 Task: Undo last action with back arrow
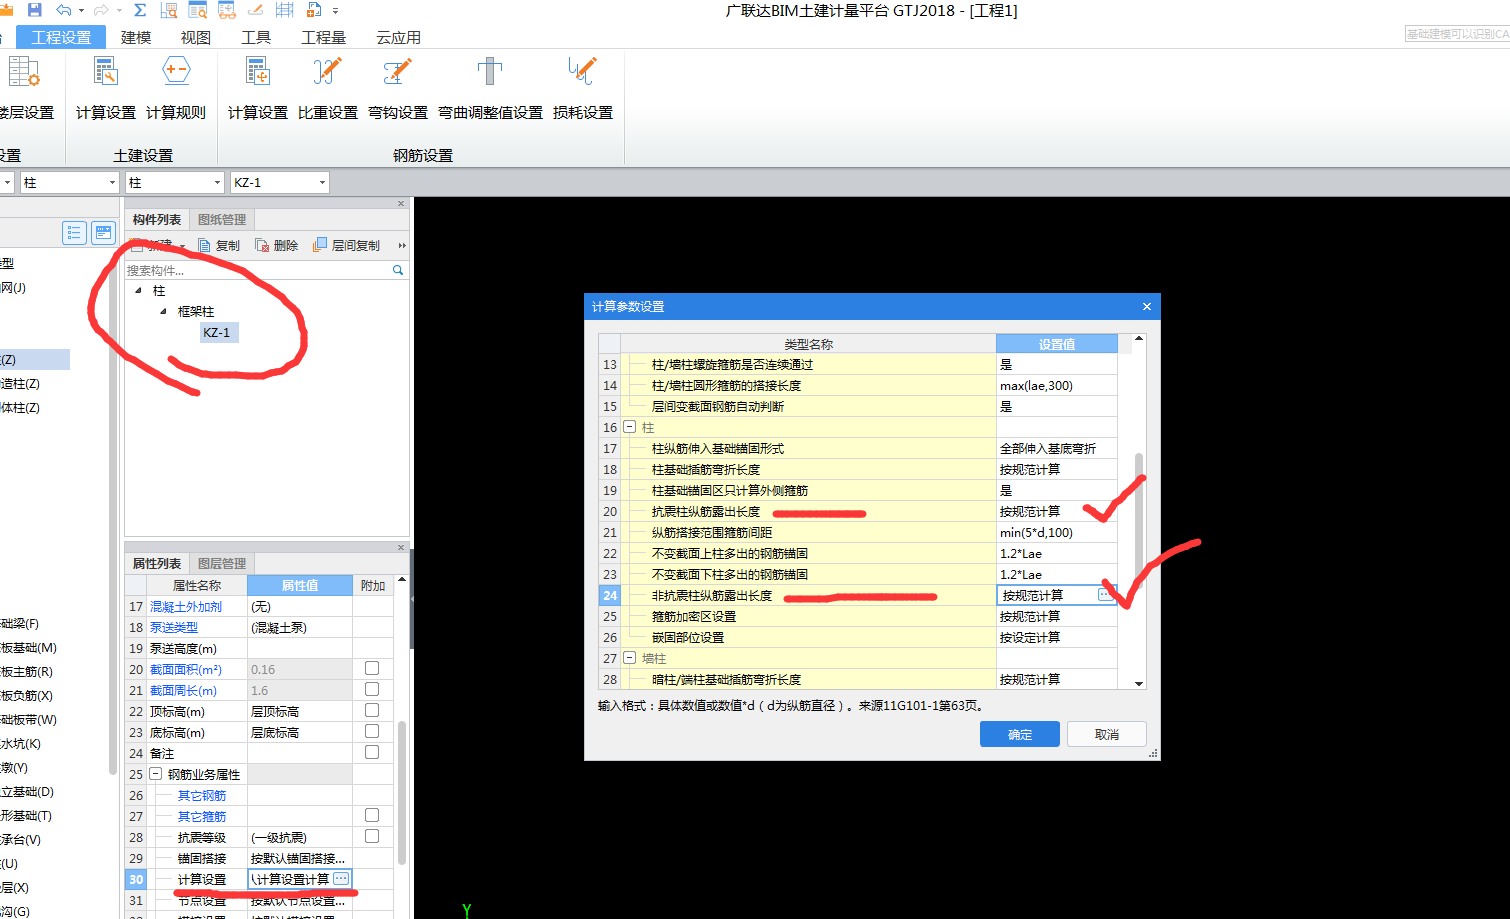click(64, 10)
